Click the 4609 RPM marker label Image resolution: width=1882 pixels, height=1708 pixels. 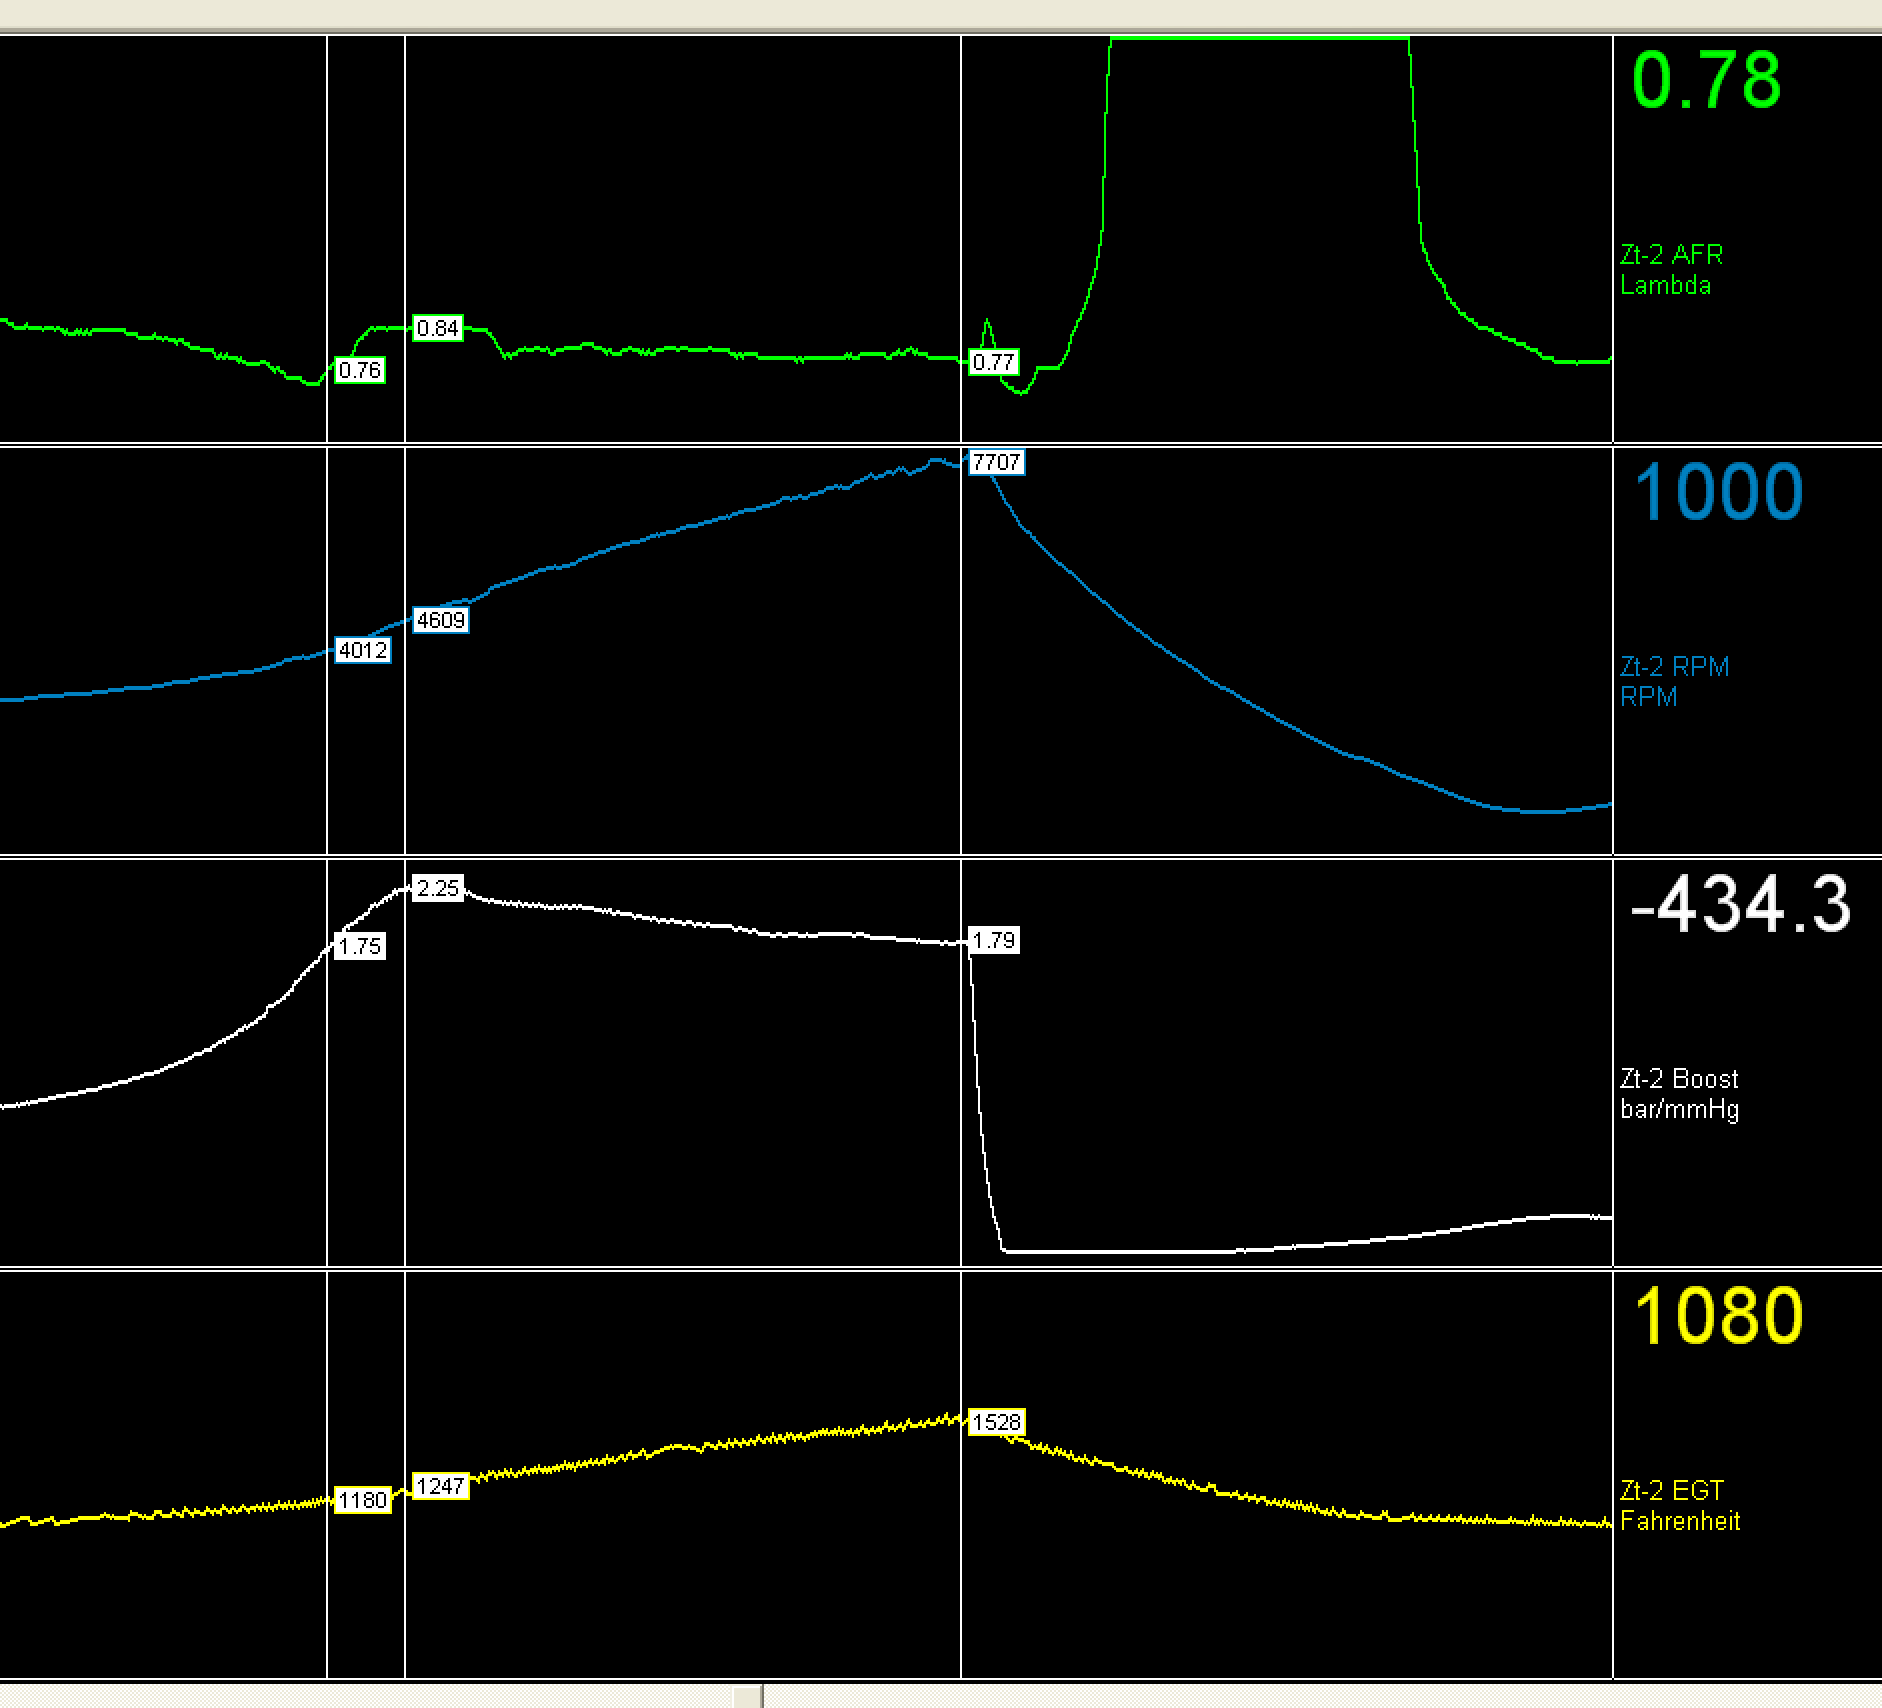tap(441, 620)
